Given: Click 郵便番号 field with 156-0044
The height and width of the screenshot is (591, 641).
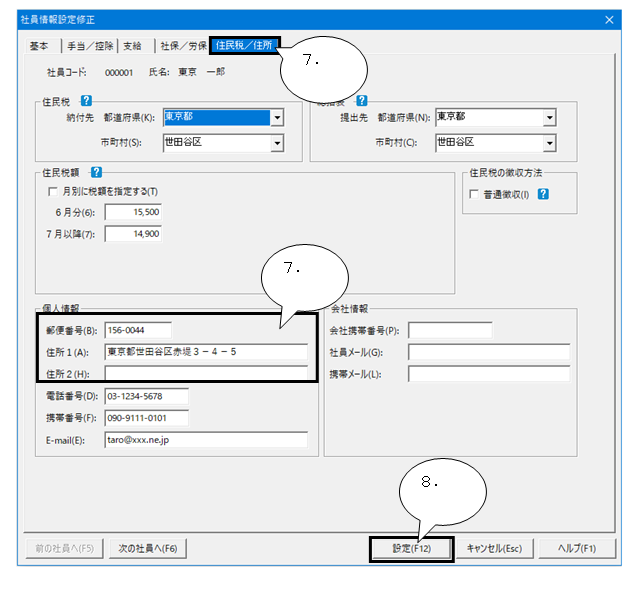Looking at the screenshot, I should point(138,330).
